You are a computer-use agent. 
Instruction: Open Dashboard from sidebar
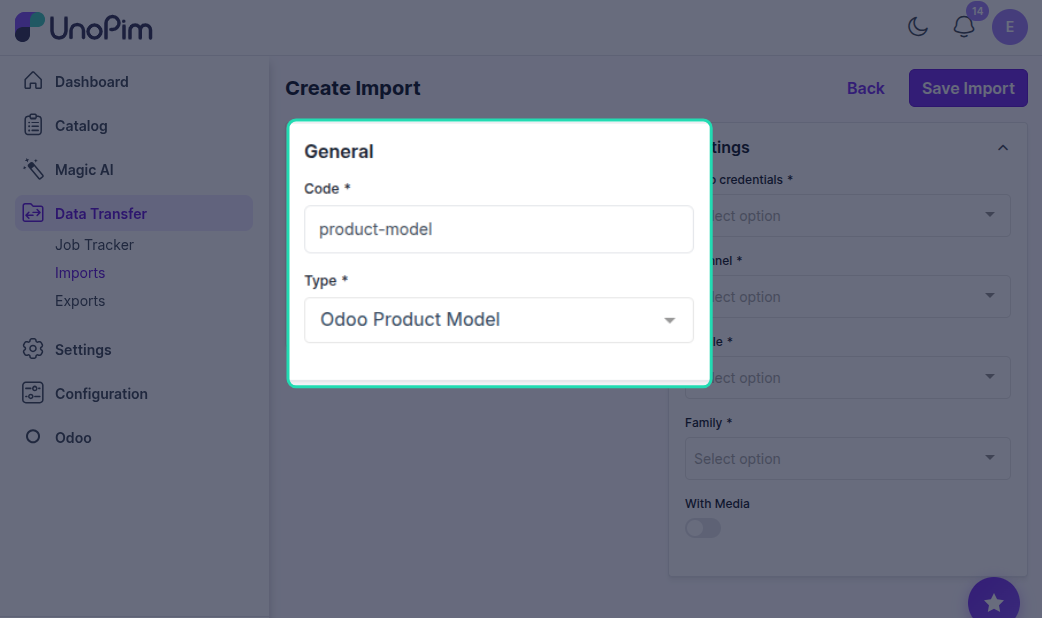click(x=92, y=82)
